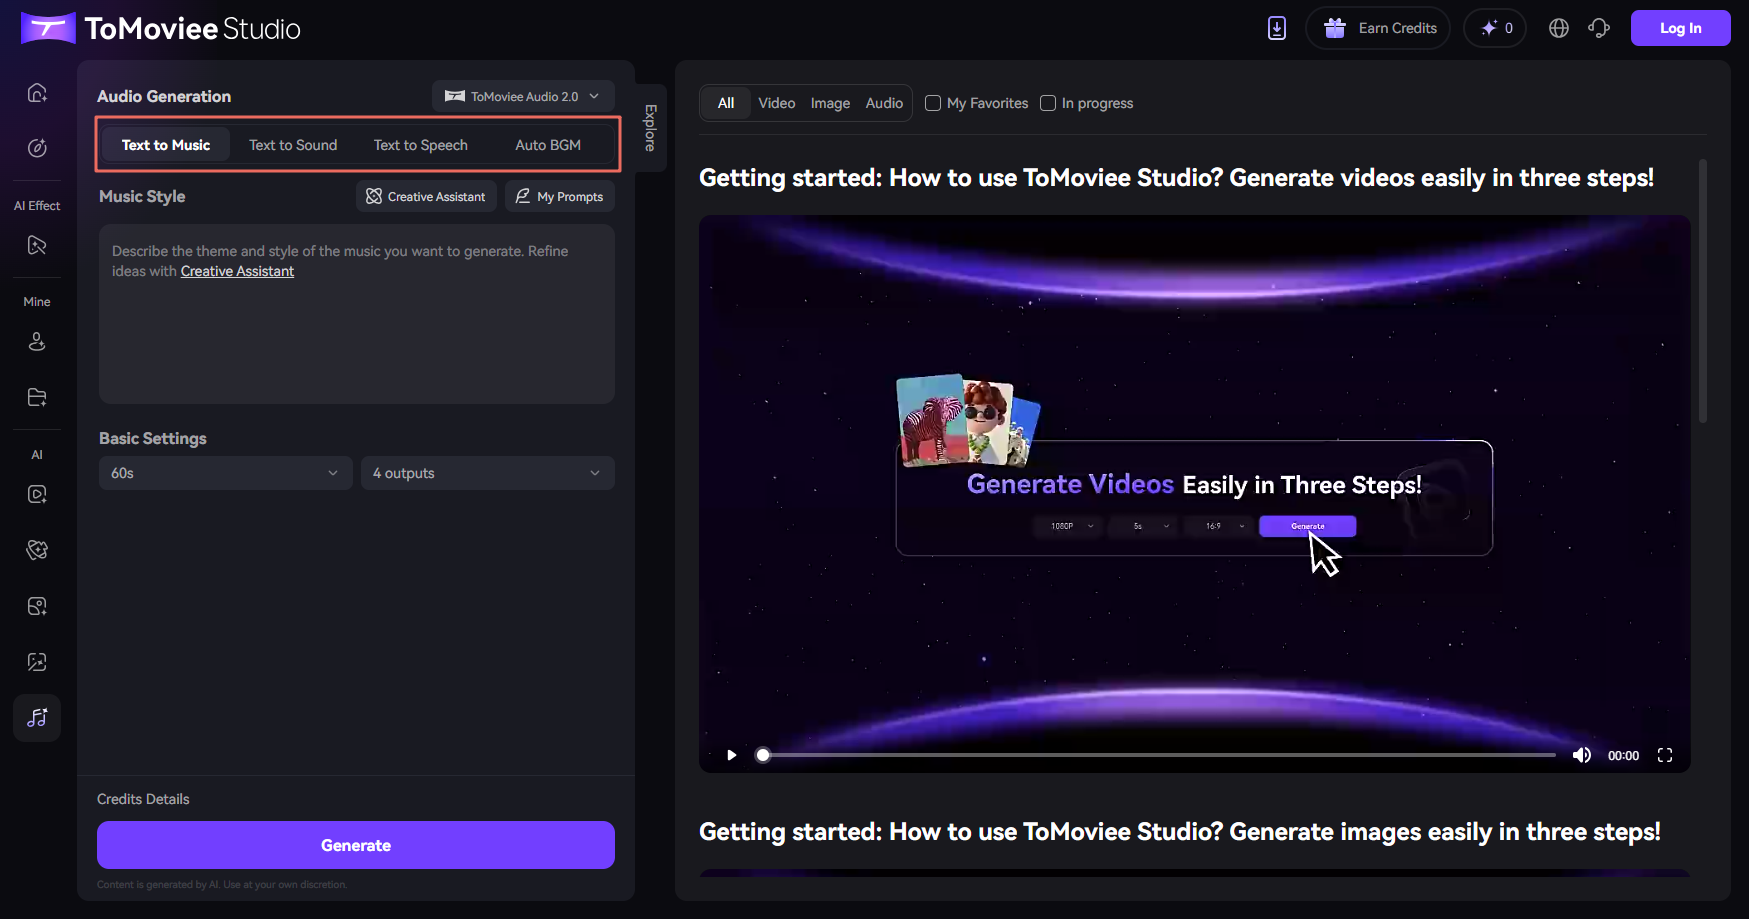Click the purple Generate button
The image size is (1749, 919).
(x=356, y=845)
